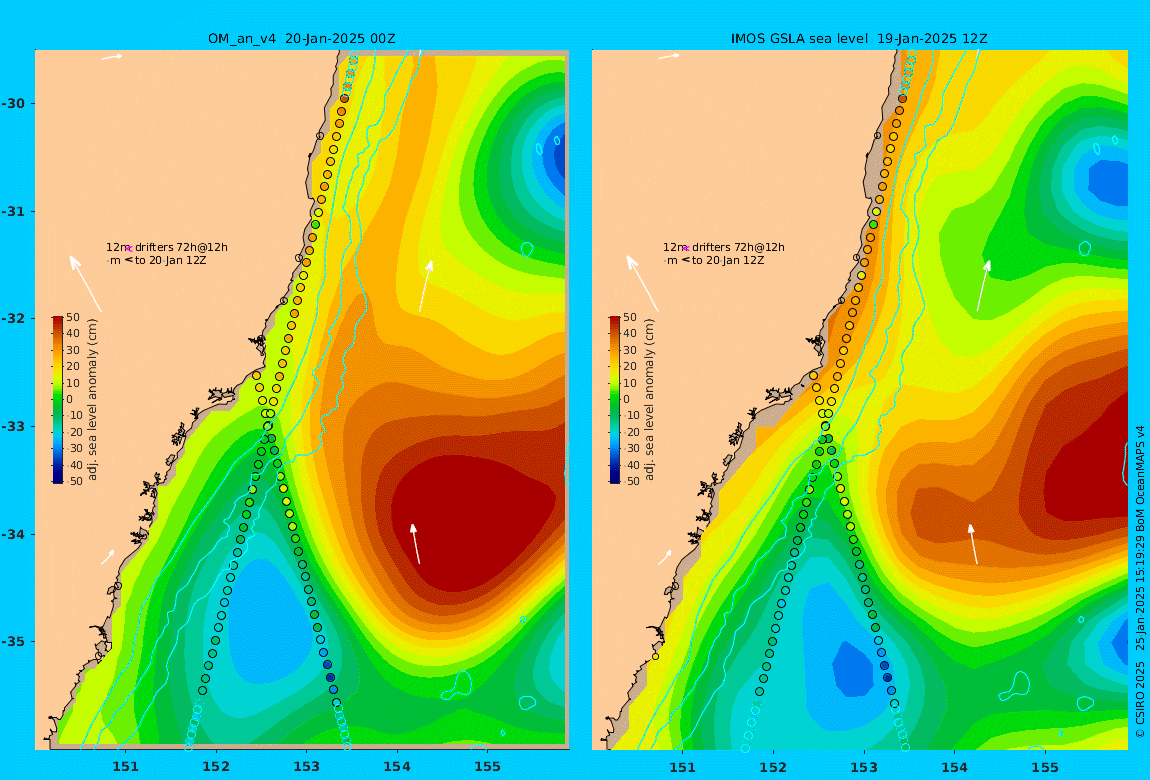Image resolution: width=1150 pixels, height=780 pixels.
Task: Click longitude label "153" under right map
Action: click(864, 767)
